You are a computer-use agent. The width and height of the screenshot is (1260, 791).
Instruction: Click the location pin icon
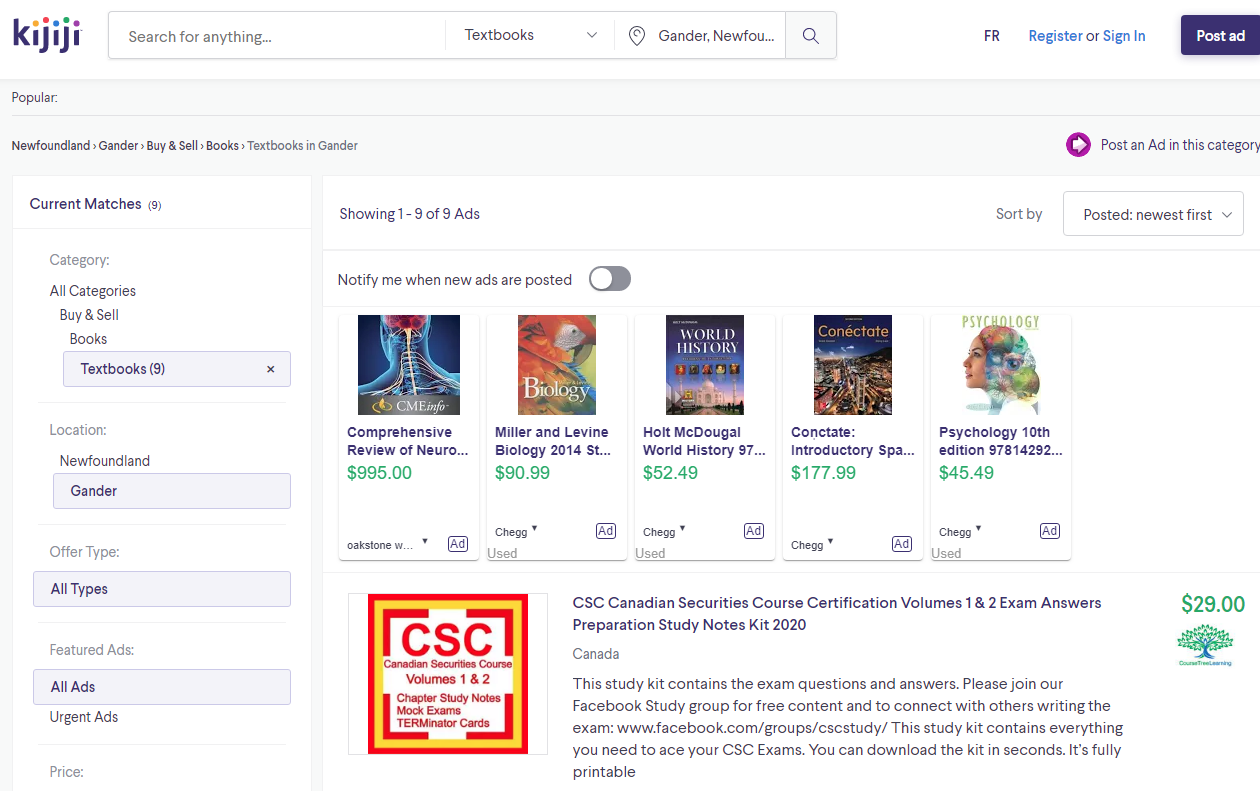click(636, 36)
